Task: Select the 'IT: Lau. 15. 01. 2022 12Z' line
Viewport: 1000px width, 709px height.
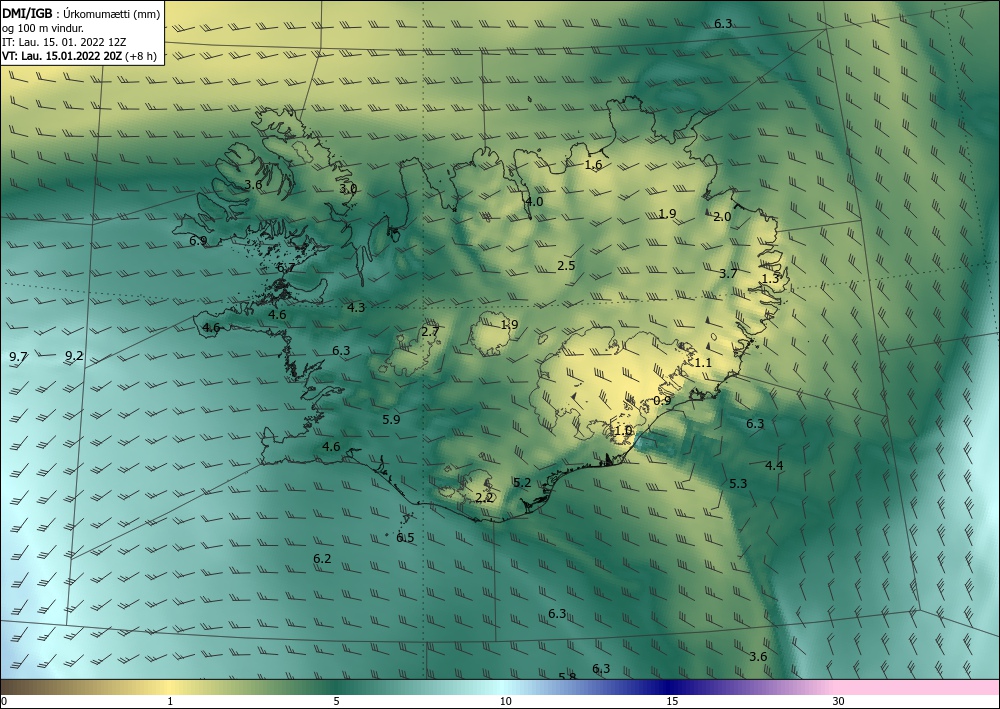Action: pos(64,42)
